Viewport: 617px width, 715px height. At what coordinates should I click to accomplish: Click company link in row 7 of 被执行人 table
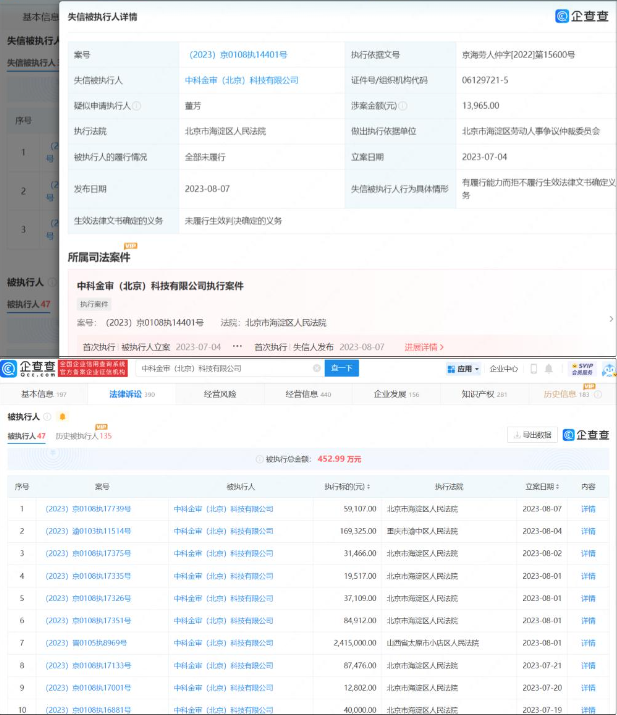click(x=223, y=643)
